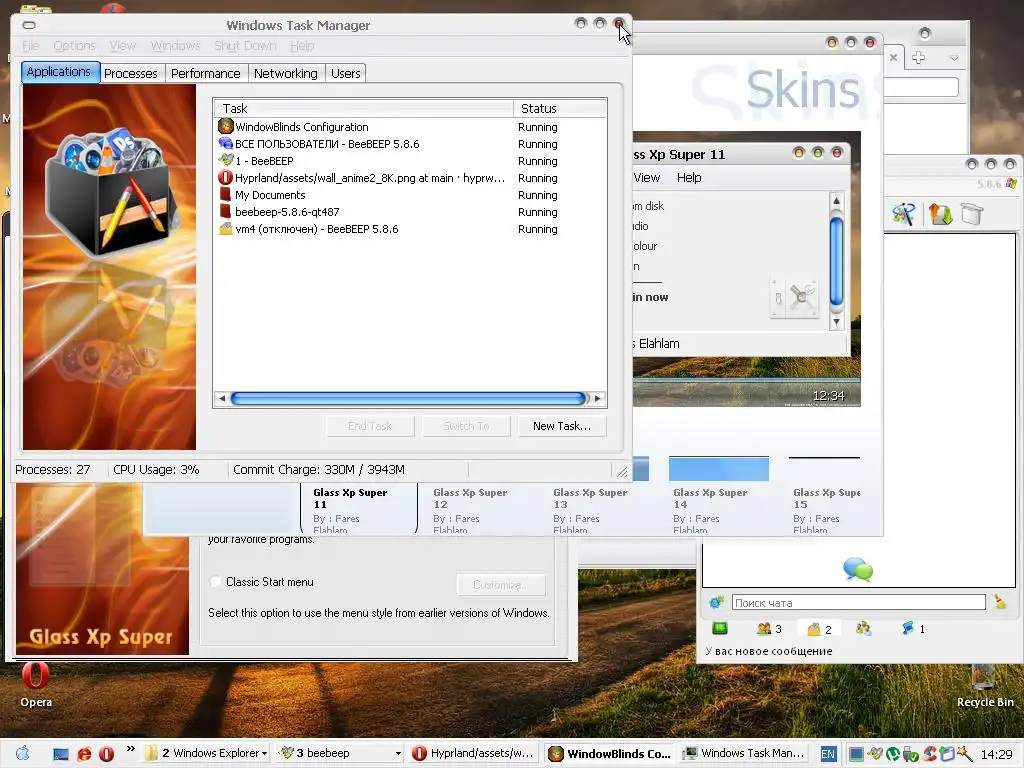The image size is (1024, 768).
Task: Open the Opera desktop shortcut
Action: coord(35,684)
